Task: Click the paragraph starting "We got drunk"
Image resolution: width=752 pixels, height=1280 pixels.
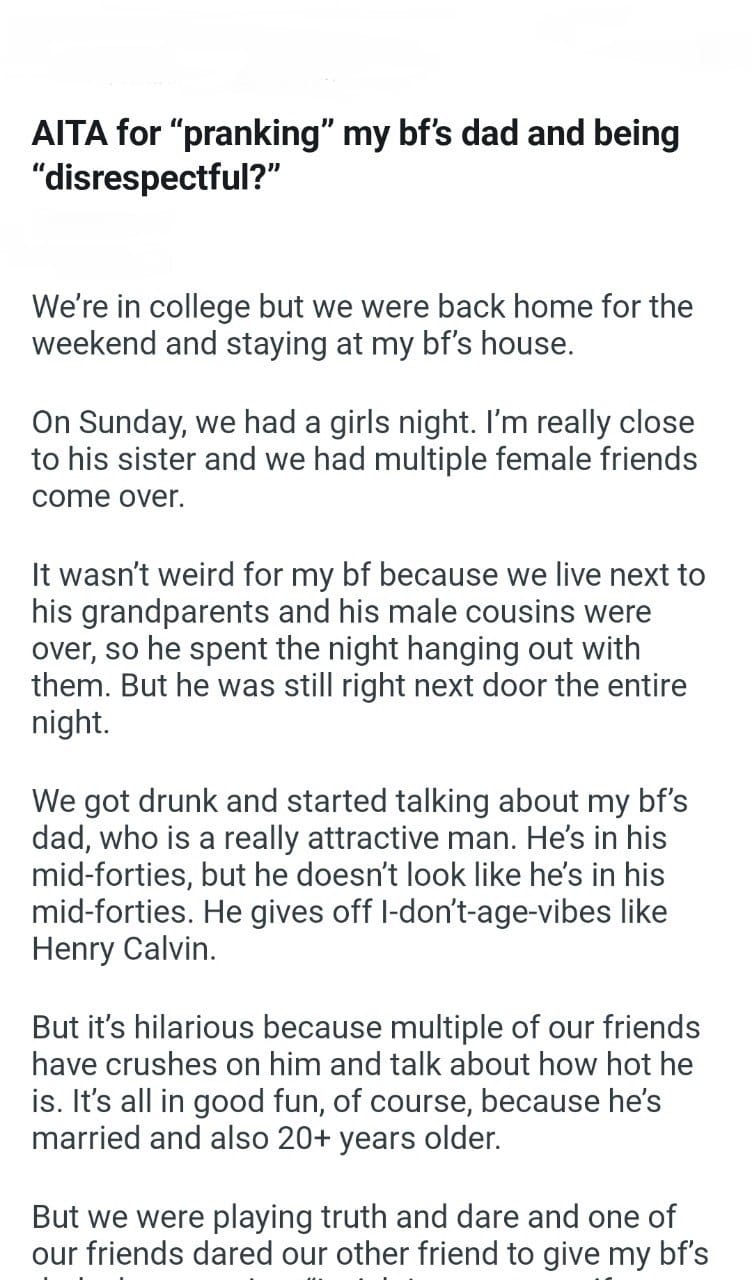Action: coord(360,875)
